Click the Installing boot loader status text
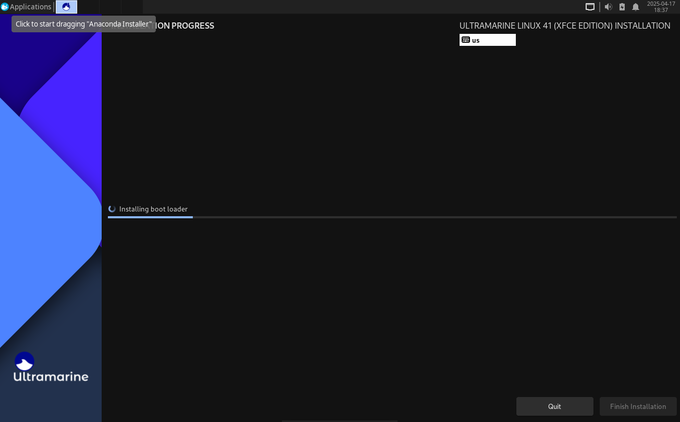680x422 pixels. [x=153, y=209]
